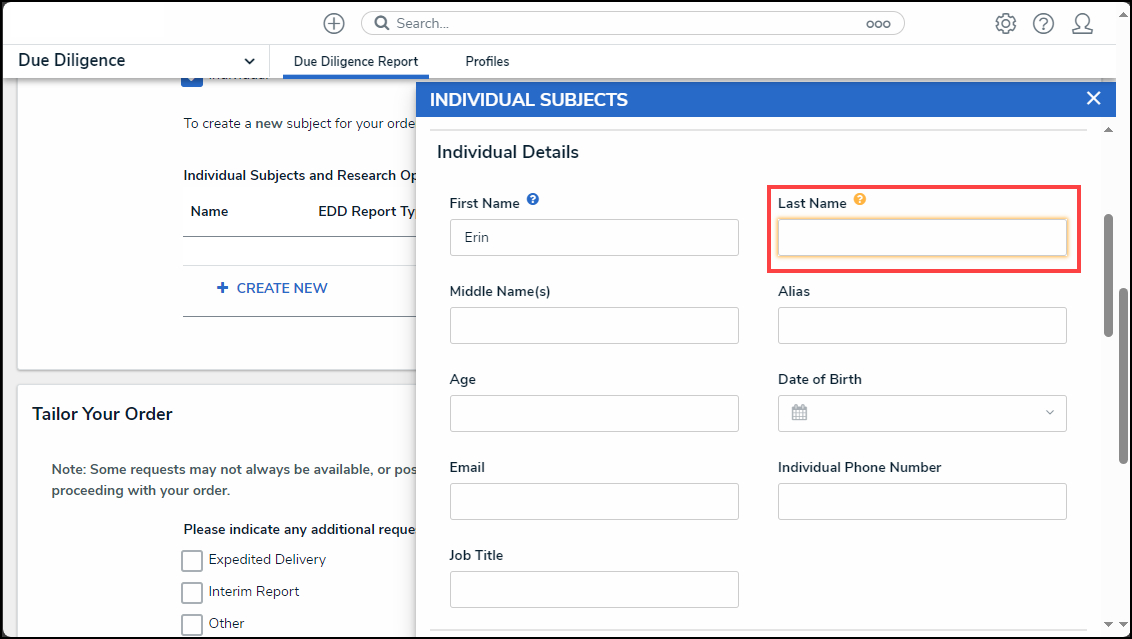Select the Due Diligence Report tab
The image size is (1132, 639).
coord(356,61)
